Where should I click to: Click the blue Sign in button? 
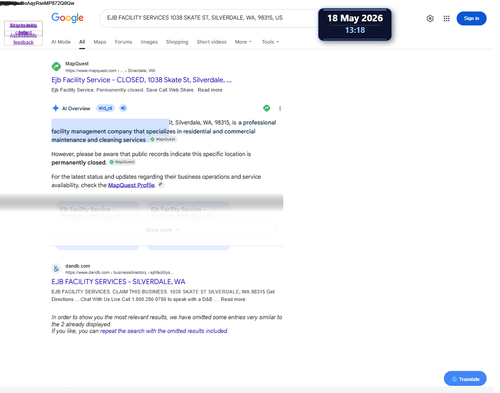pyautogui.click(x=471, y=18)
